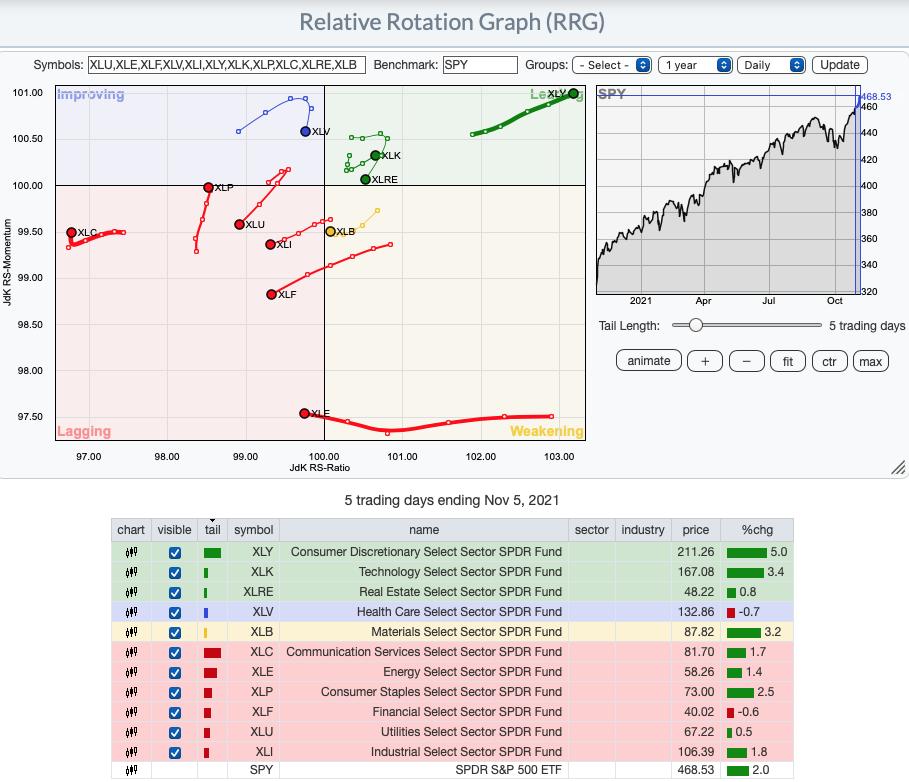Open the Daily interval dropdown
The height and width of the screenshot is (782, 909).
point(771,65)
